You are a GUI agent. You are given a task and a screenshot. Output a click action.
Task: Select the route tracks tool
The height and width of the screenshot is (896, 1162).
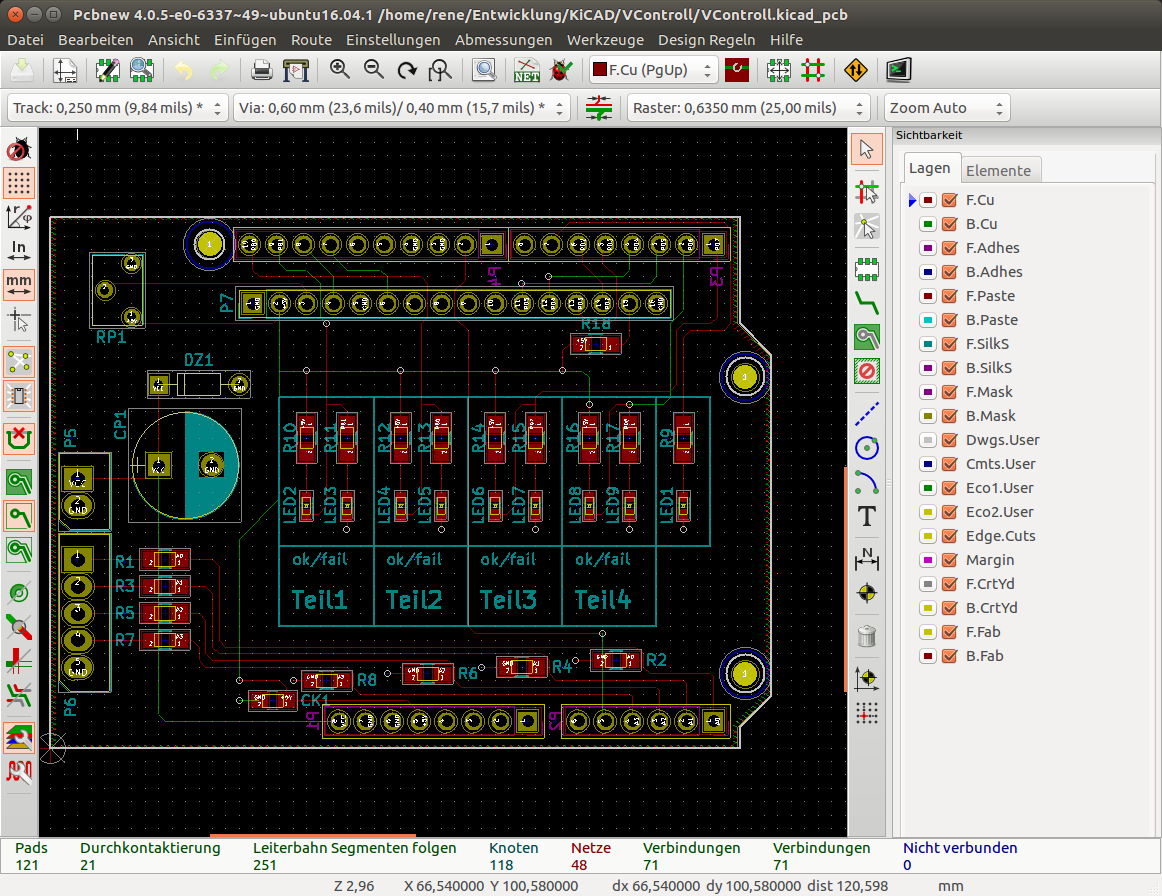click(867, 302)
